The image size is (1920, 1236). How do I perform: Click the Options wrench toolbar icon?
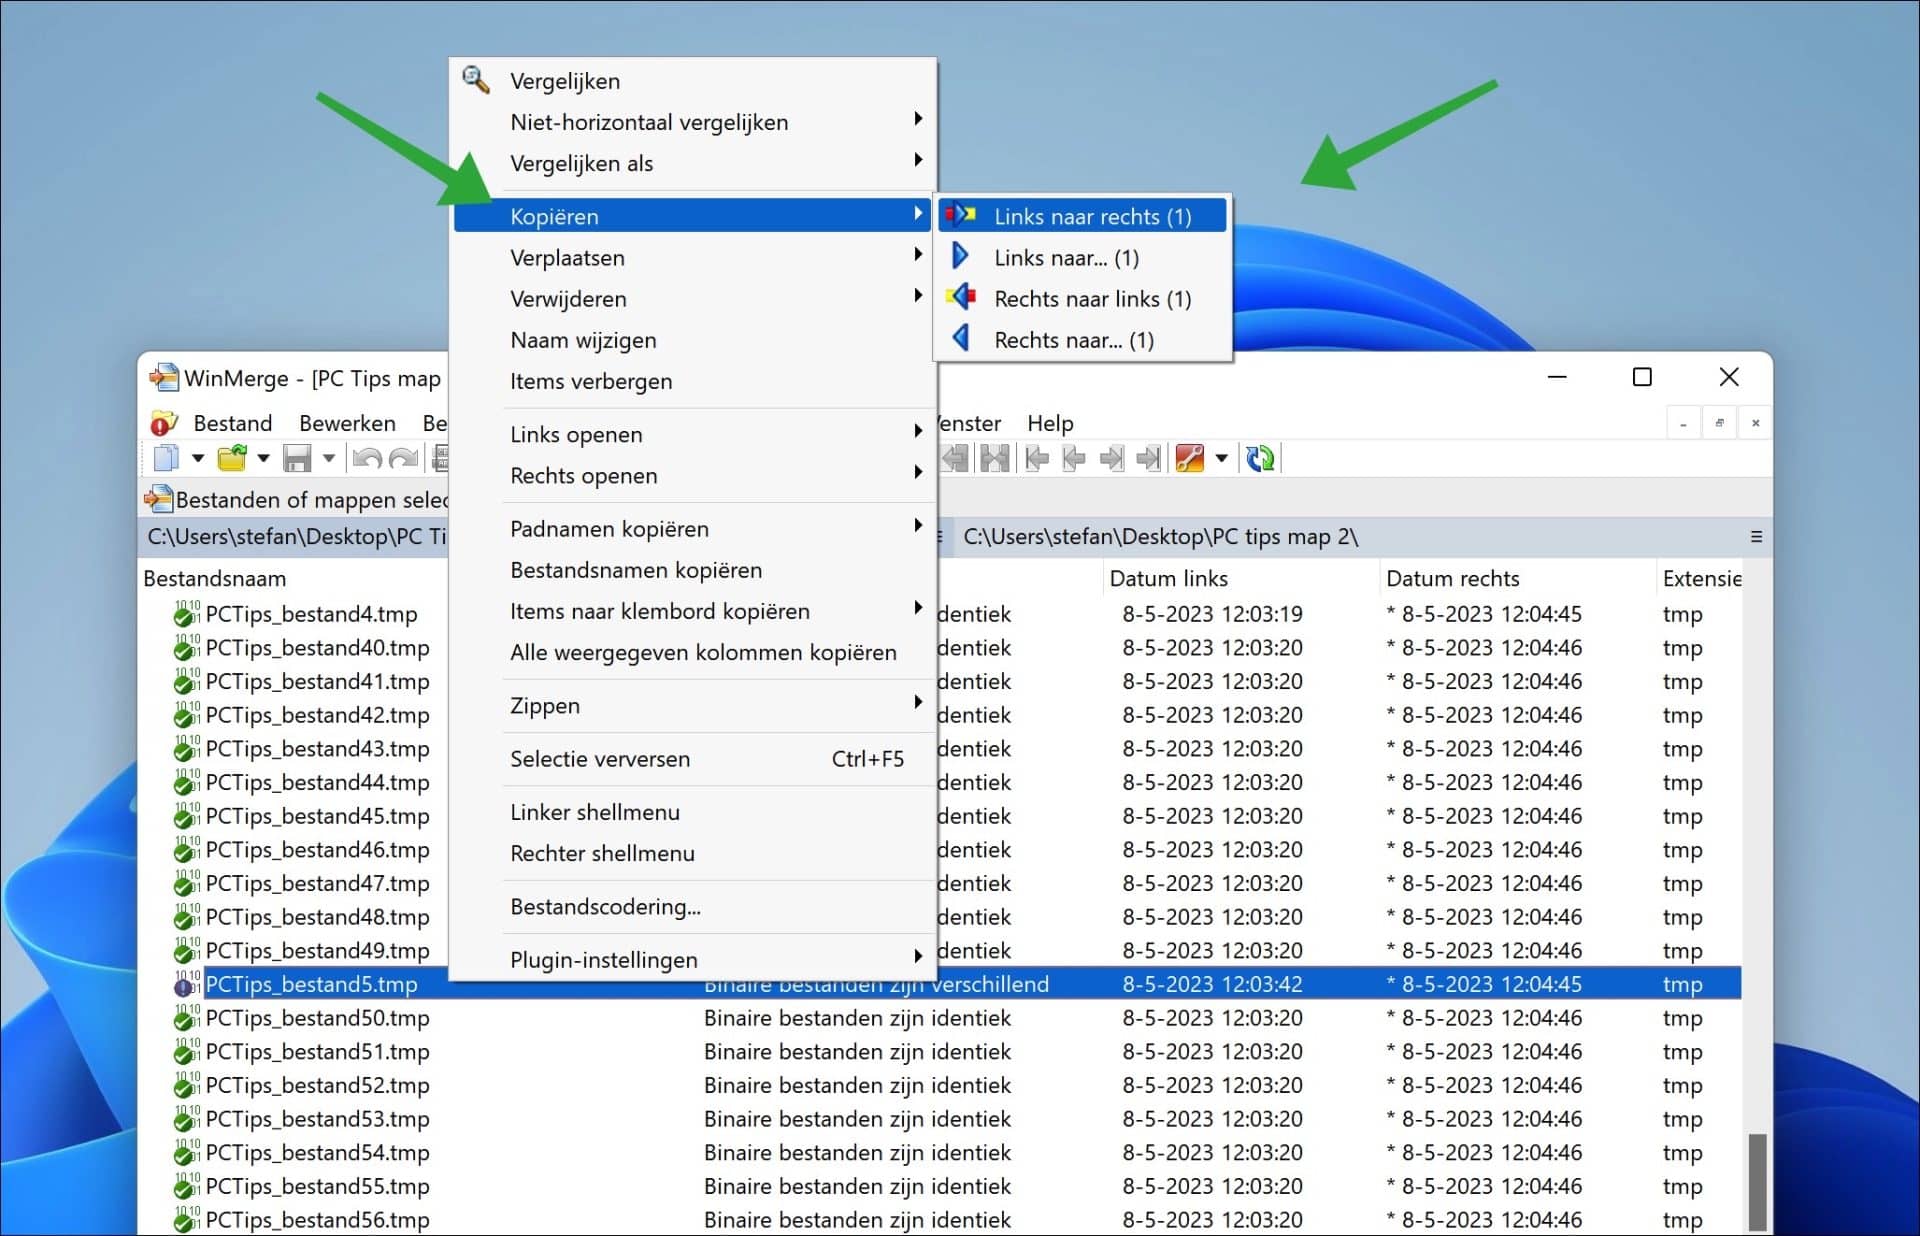tap(1190, 458)
